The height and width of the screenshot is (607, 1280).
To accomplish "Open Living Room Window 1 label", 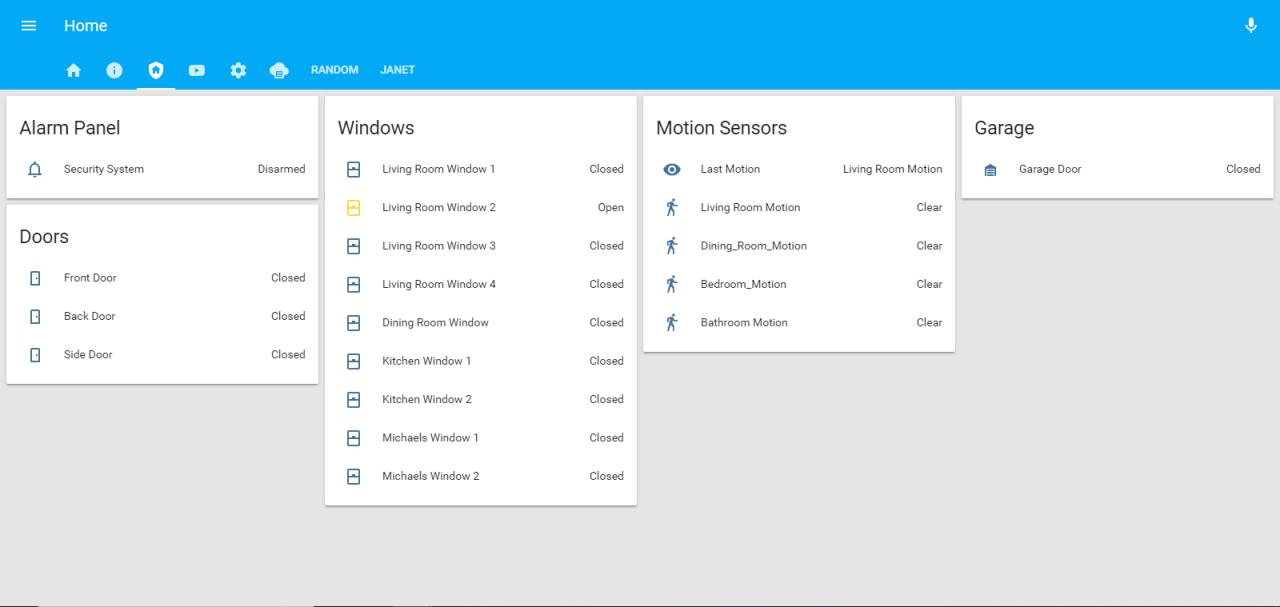I will [x=438, y=169].
